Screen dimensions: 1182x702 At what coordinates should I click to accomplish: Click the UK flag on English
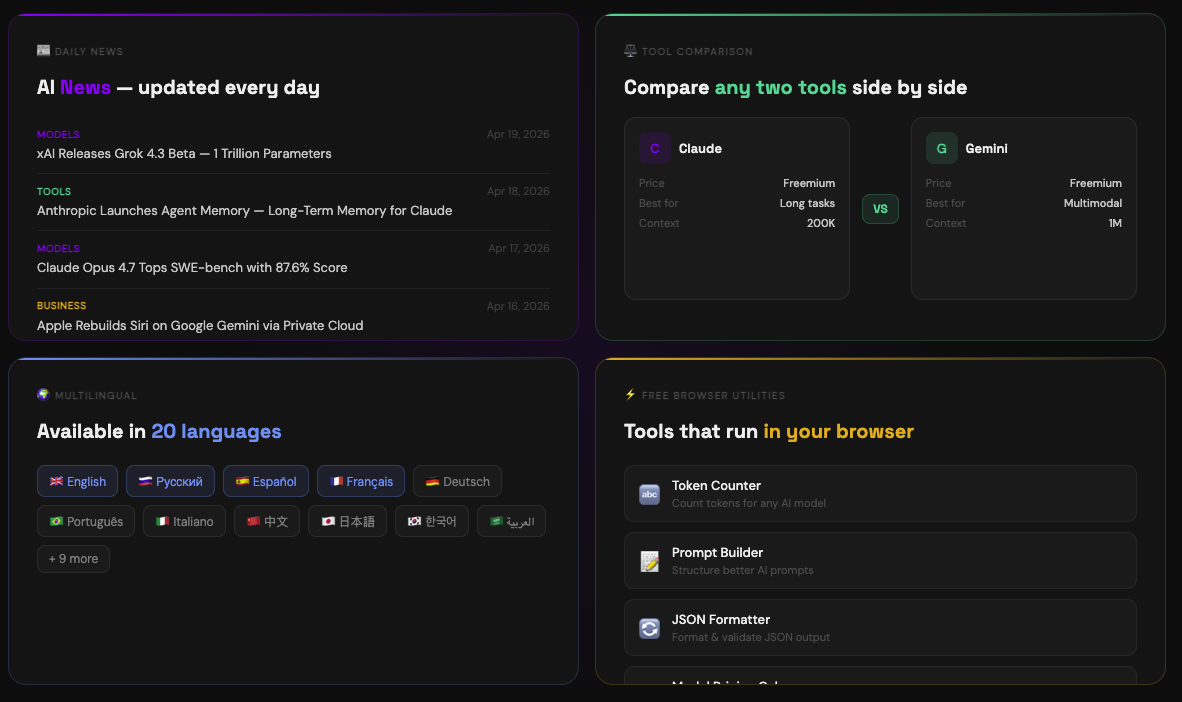tap(57, 481)
